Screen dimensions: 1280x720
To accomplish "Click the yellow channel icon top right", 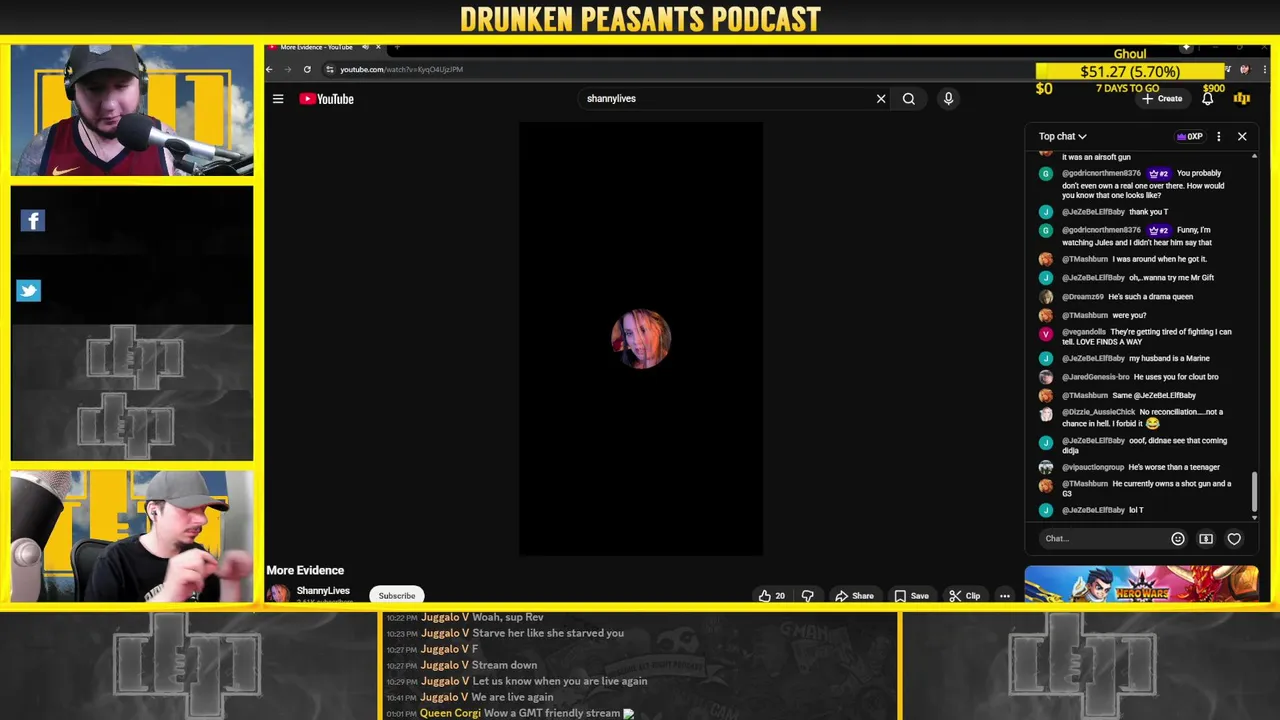I will click(x=1242, y=98).
